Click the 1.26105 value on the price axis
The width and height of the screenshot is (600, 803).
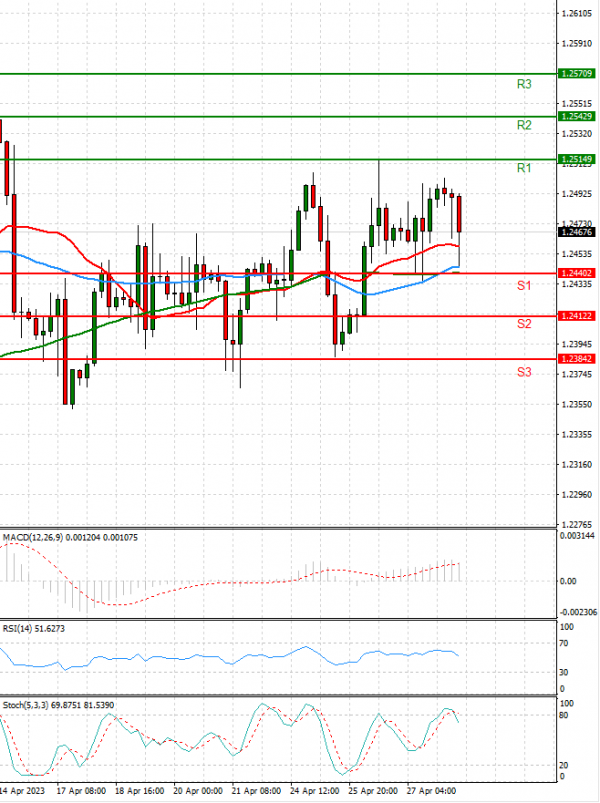575,13
